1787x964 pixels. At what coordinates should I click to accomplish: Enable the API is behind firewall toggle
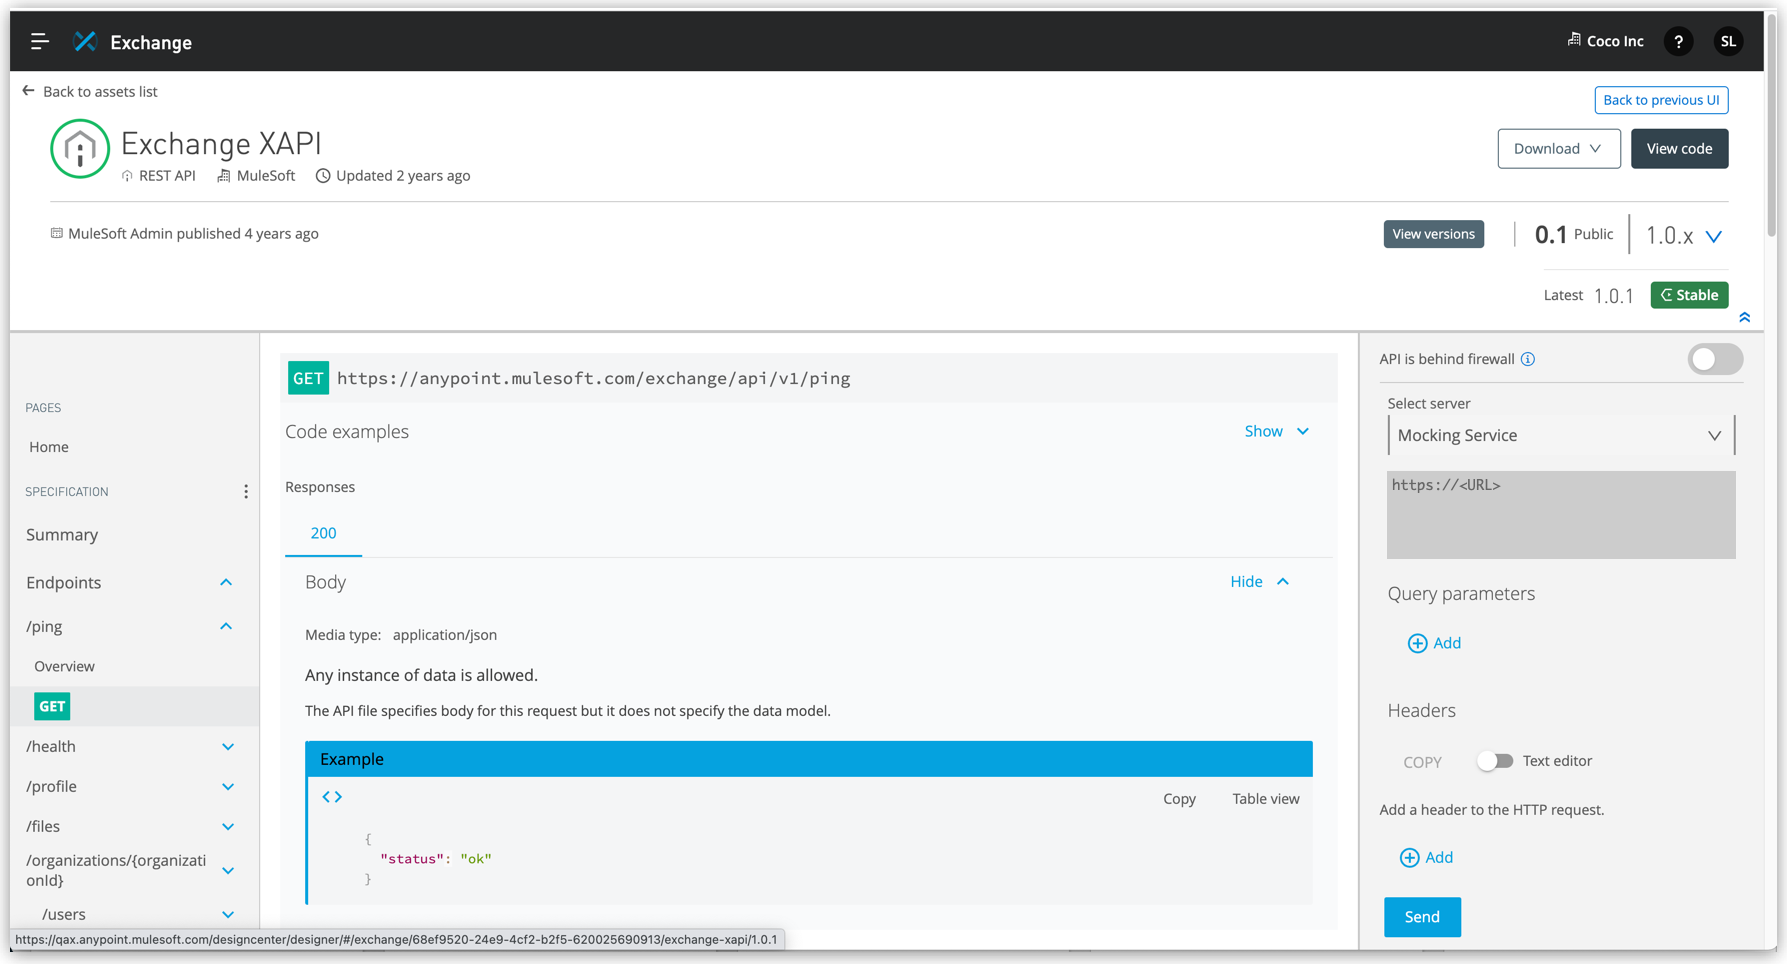click(1715, 359)
